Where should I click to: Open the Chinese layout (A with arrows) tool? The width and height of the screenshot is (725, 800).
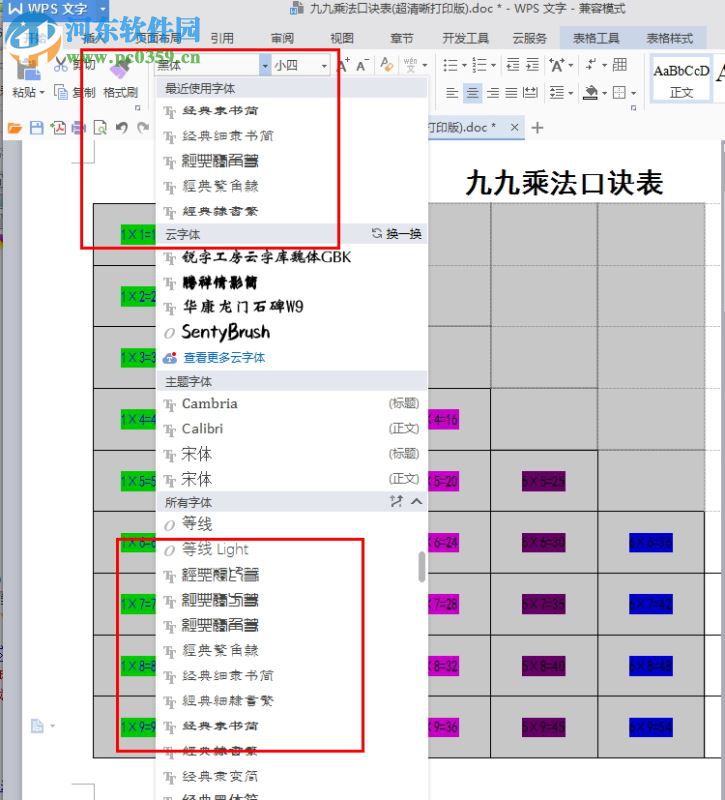pyautogui.click(x=557, y=65)
